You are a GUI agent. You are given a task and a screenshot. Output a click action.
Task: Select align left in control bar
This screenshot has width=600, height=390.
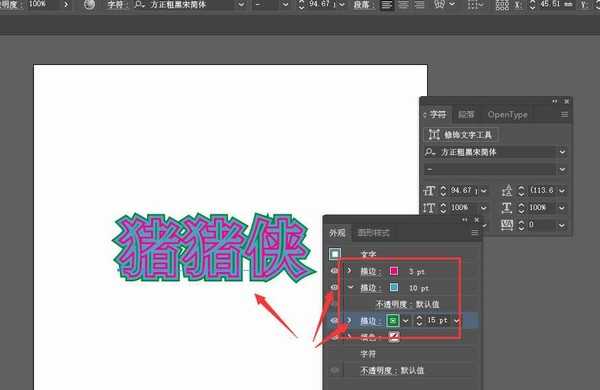386,5
